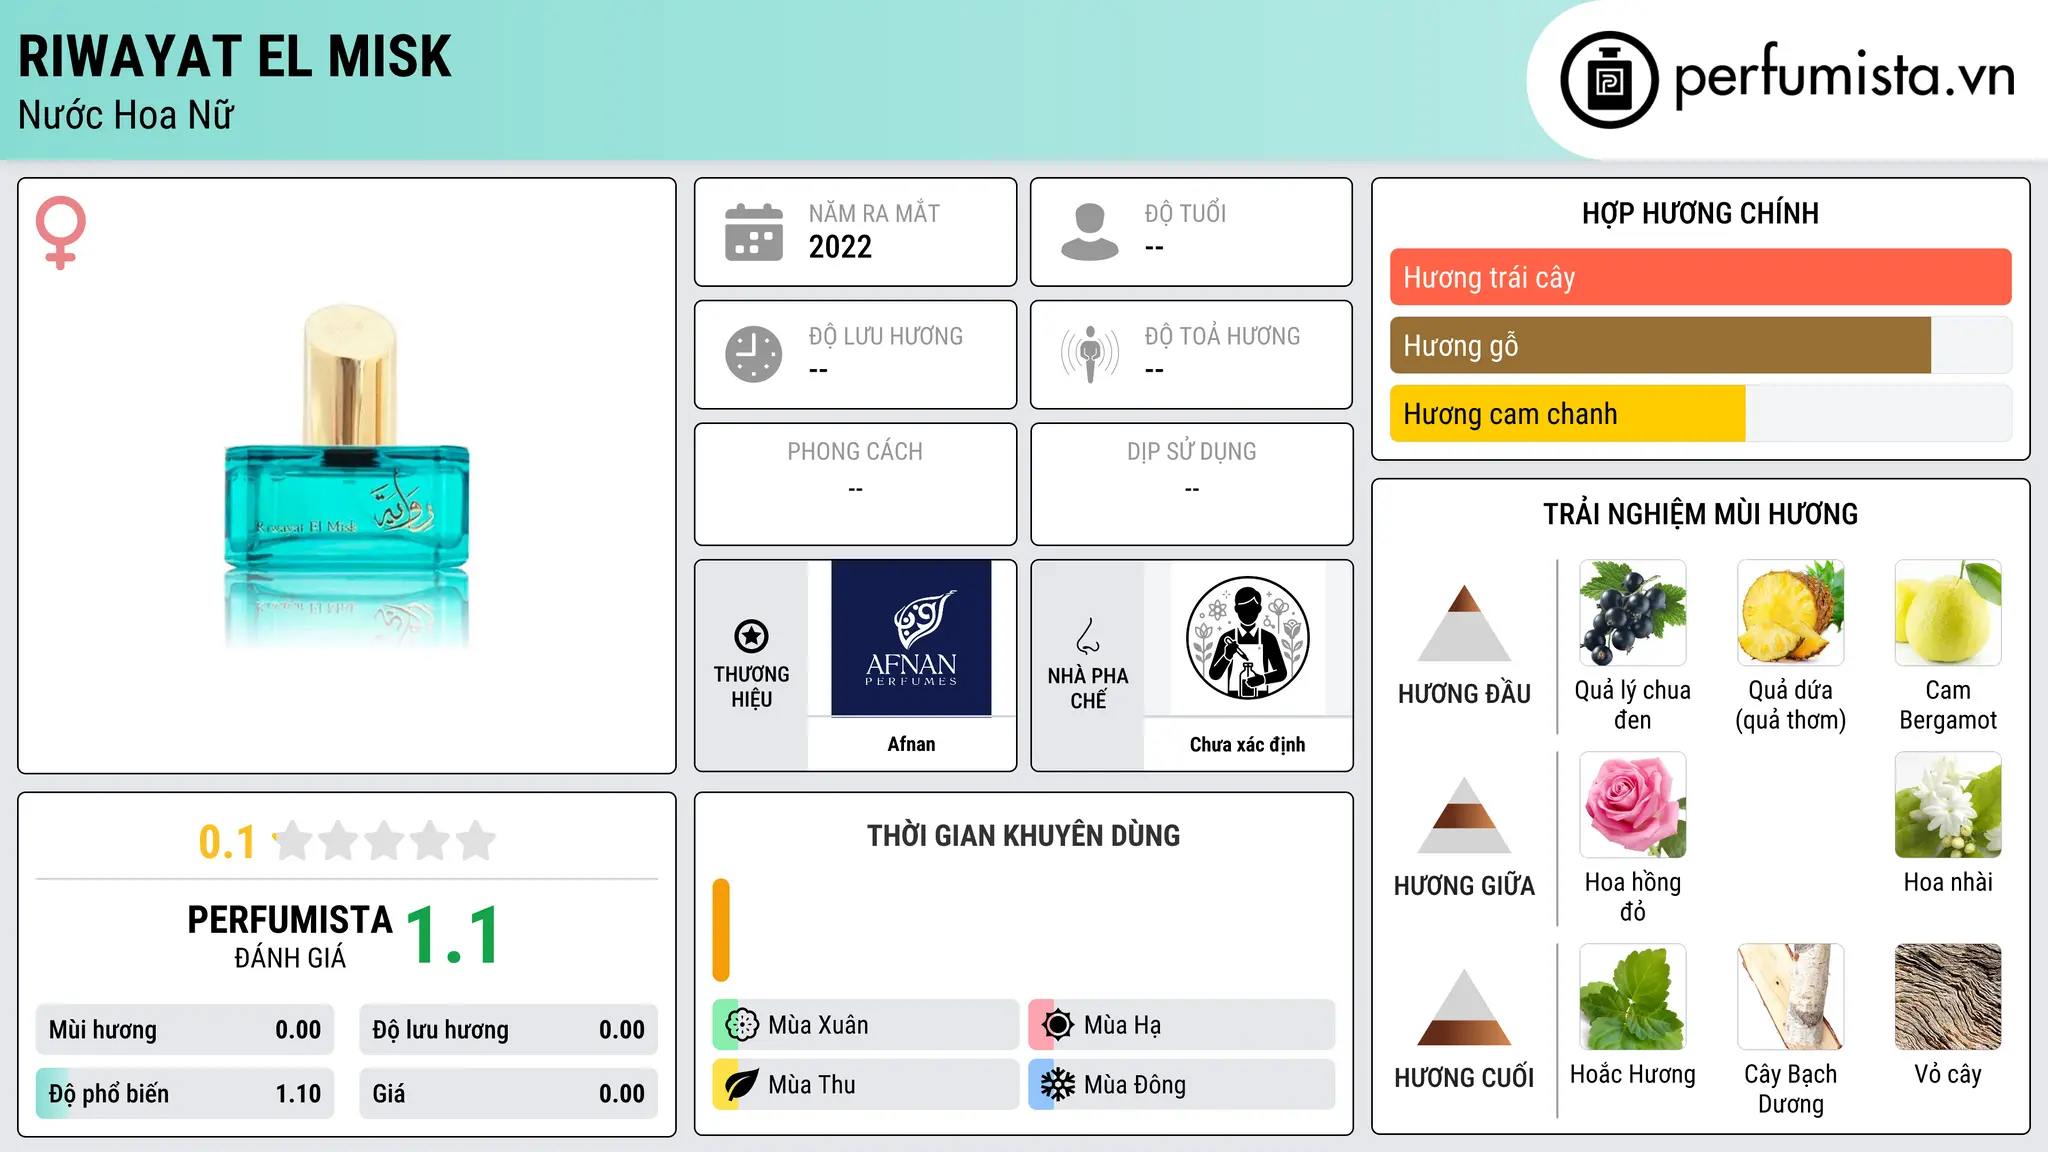Select the Hoa nhài jasmine image

[x=1948, y=805]
